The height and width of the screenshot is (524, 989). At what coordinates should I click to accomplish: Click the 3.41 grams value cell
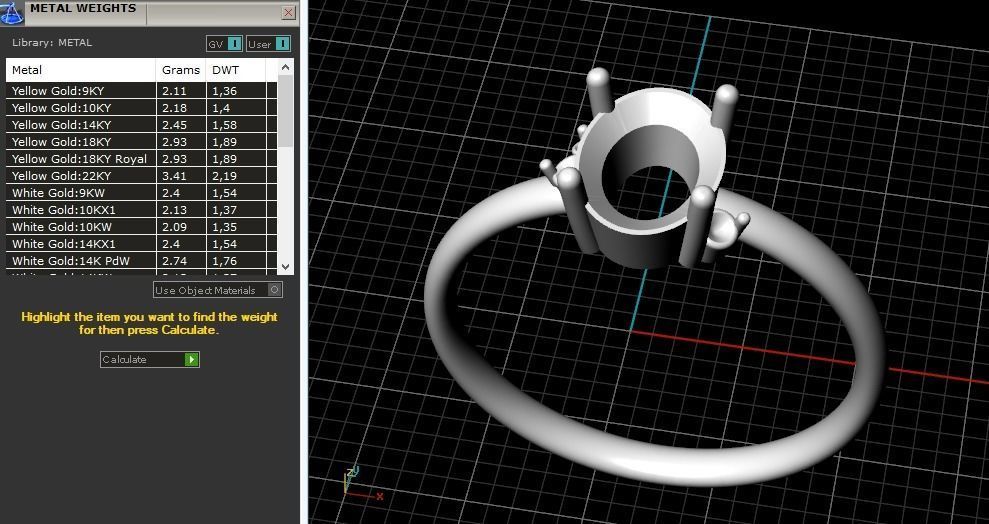181,176
